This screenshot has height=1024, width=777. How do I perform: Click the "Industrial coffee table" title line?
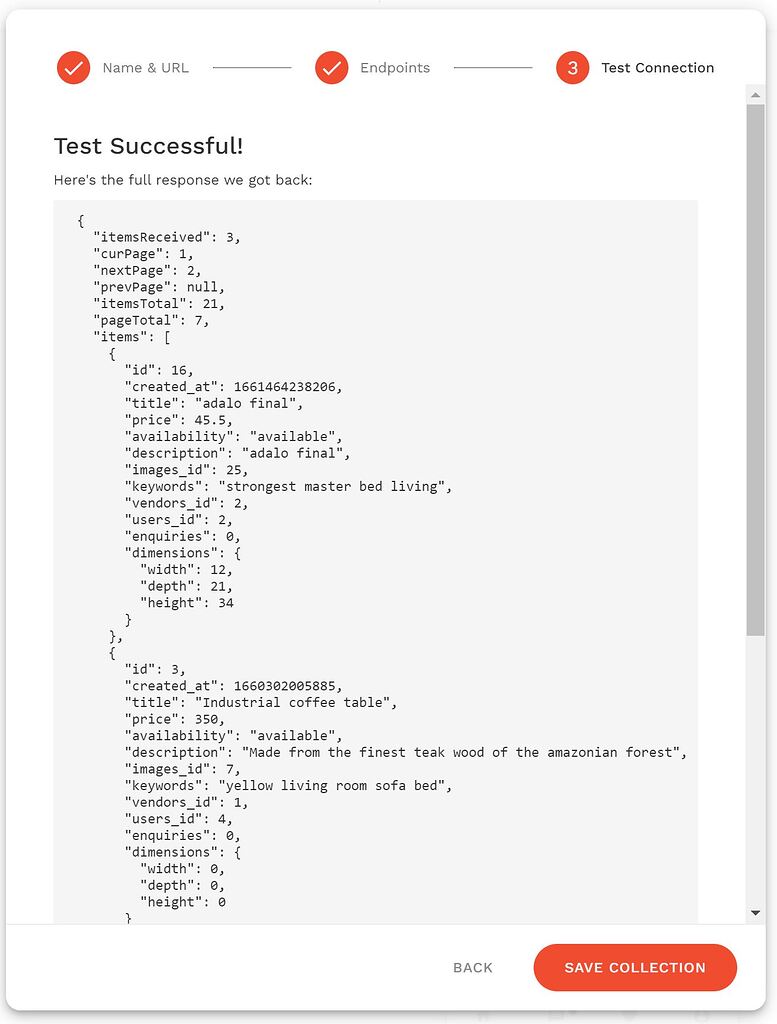coord(261,703)
